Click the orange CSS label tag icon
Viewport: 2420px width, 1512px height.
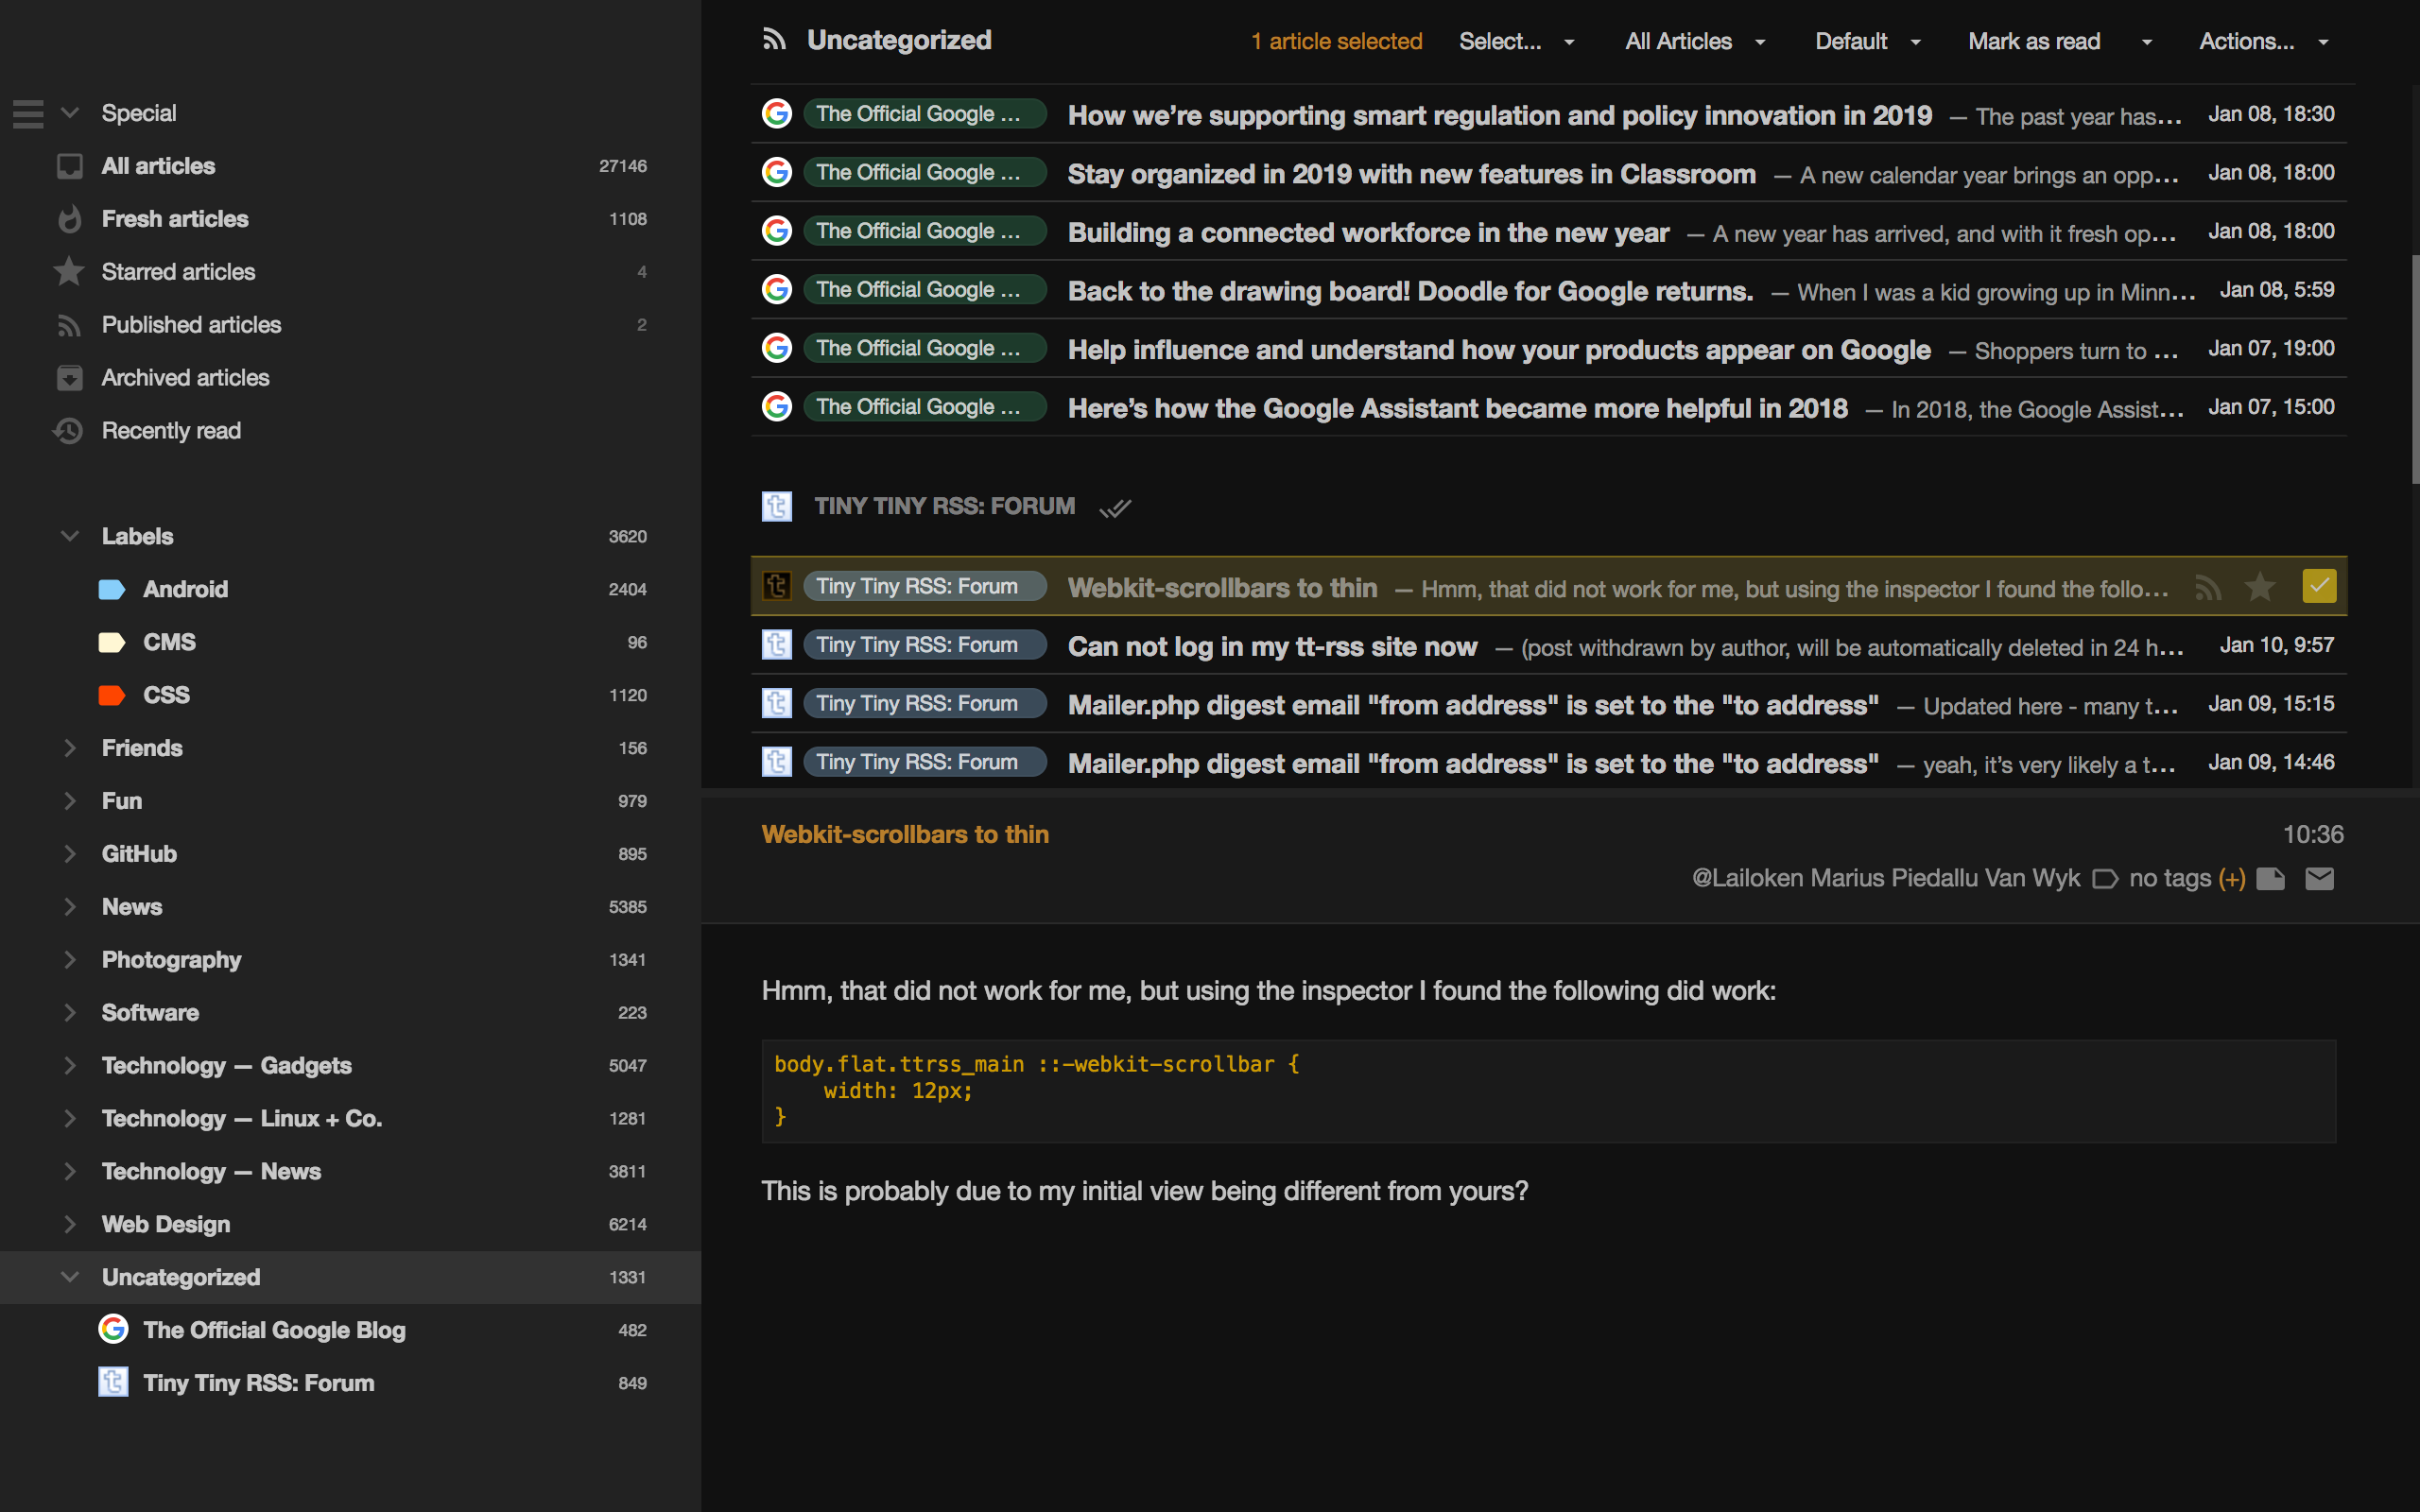(x=112, y=696)
